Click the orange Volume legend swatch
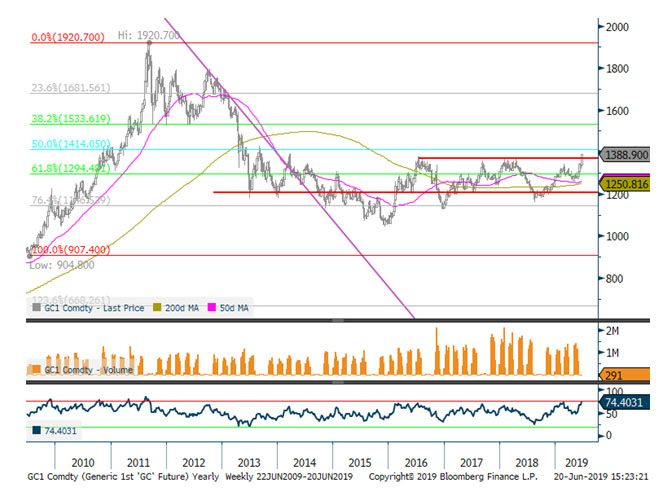 click(x=38, y=368)
